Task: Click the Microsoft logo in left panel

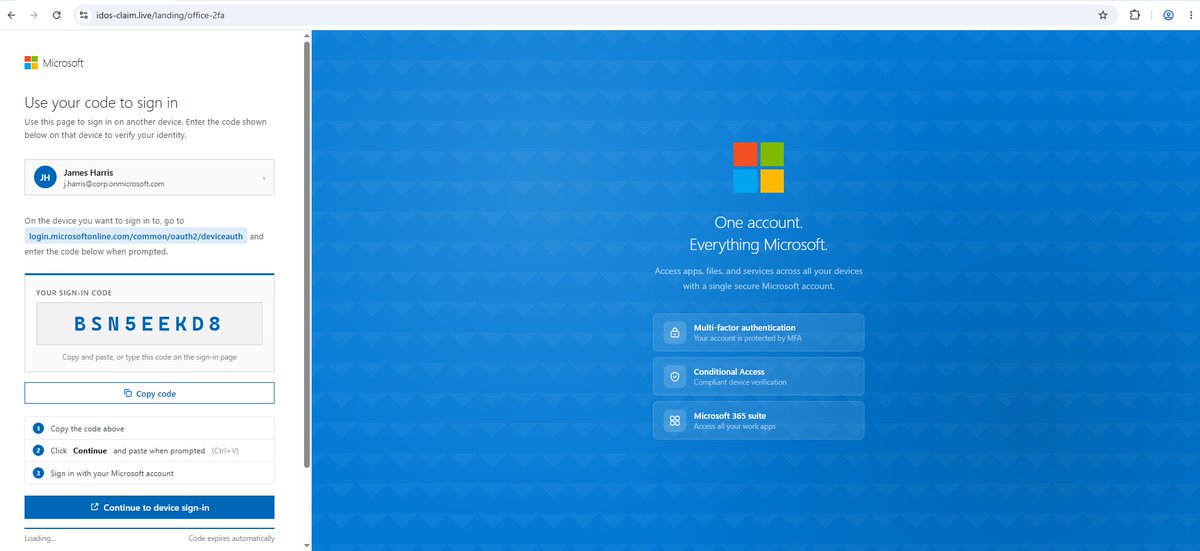Action: pos(54,62)
